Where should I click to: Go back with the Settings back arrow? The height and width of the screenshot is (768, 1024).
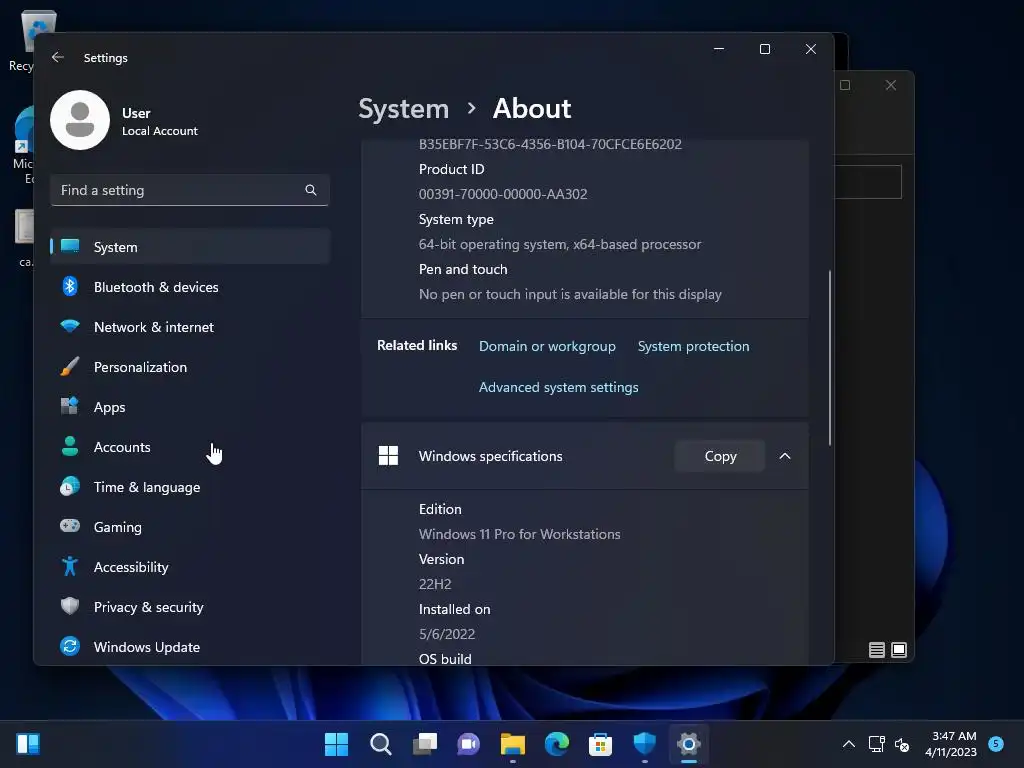(x=57, y=57)
